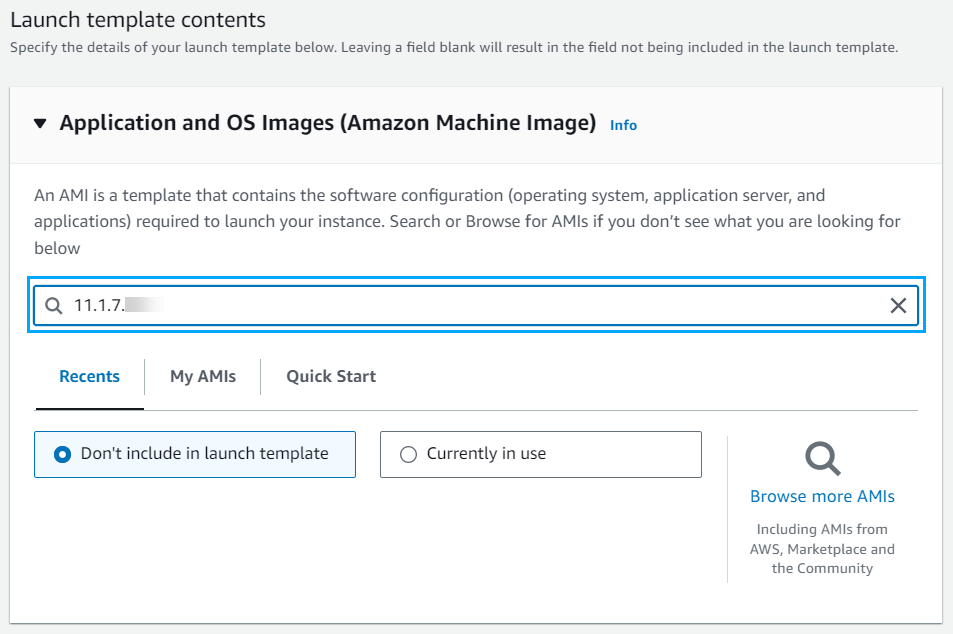The height and width of the screenshot is (634, 953).
Task: Switch to the Recents tab
Action: 89,376
